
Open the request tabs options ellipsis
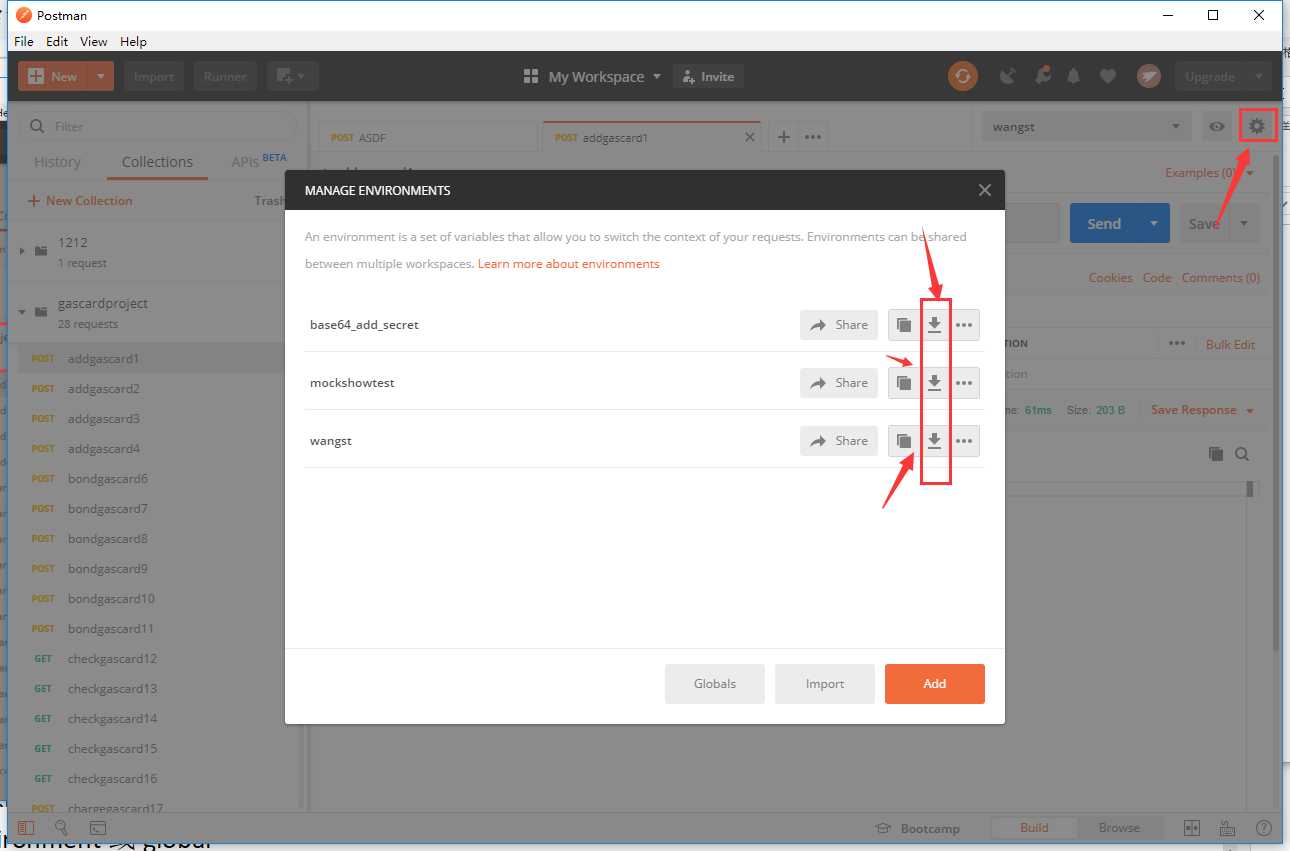point(813,137)
